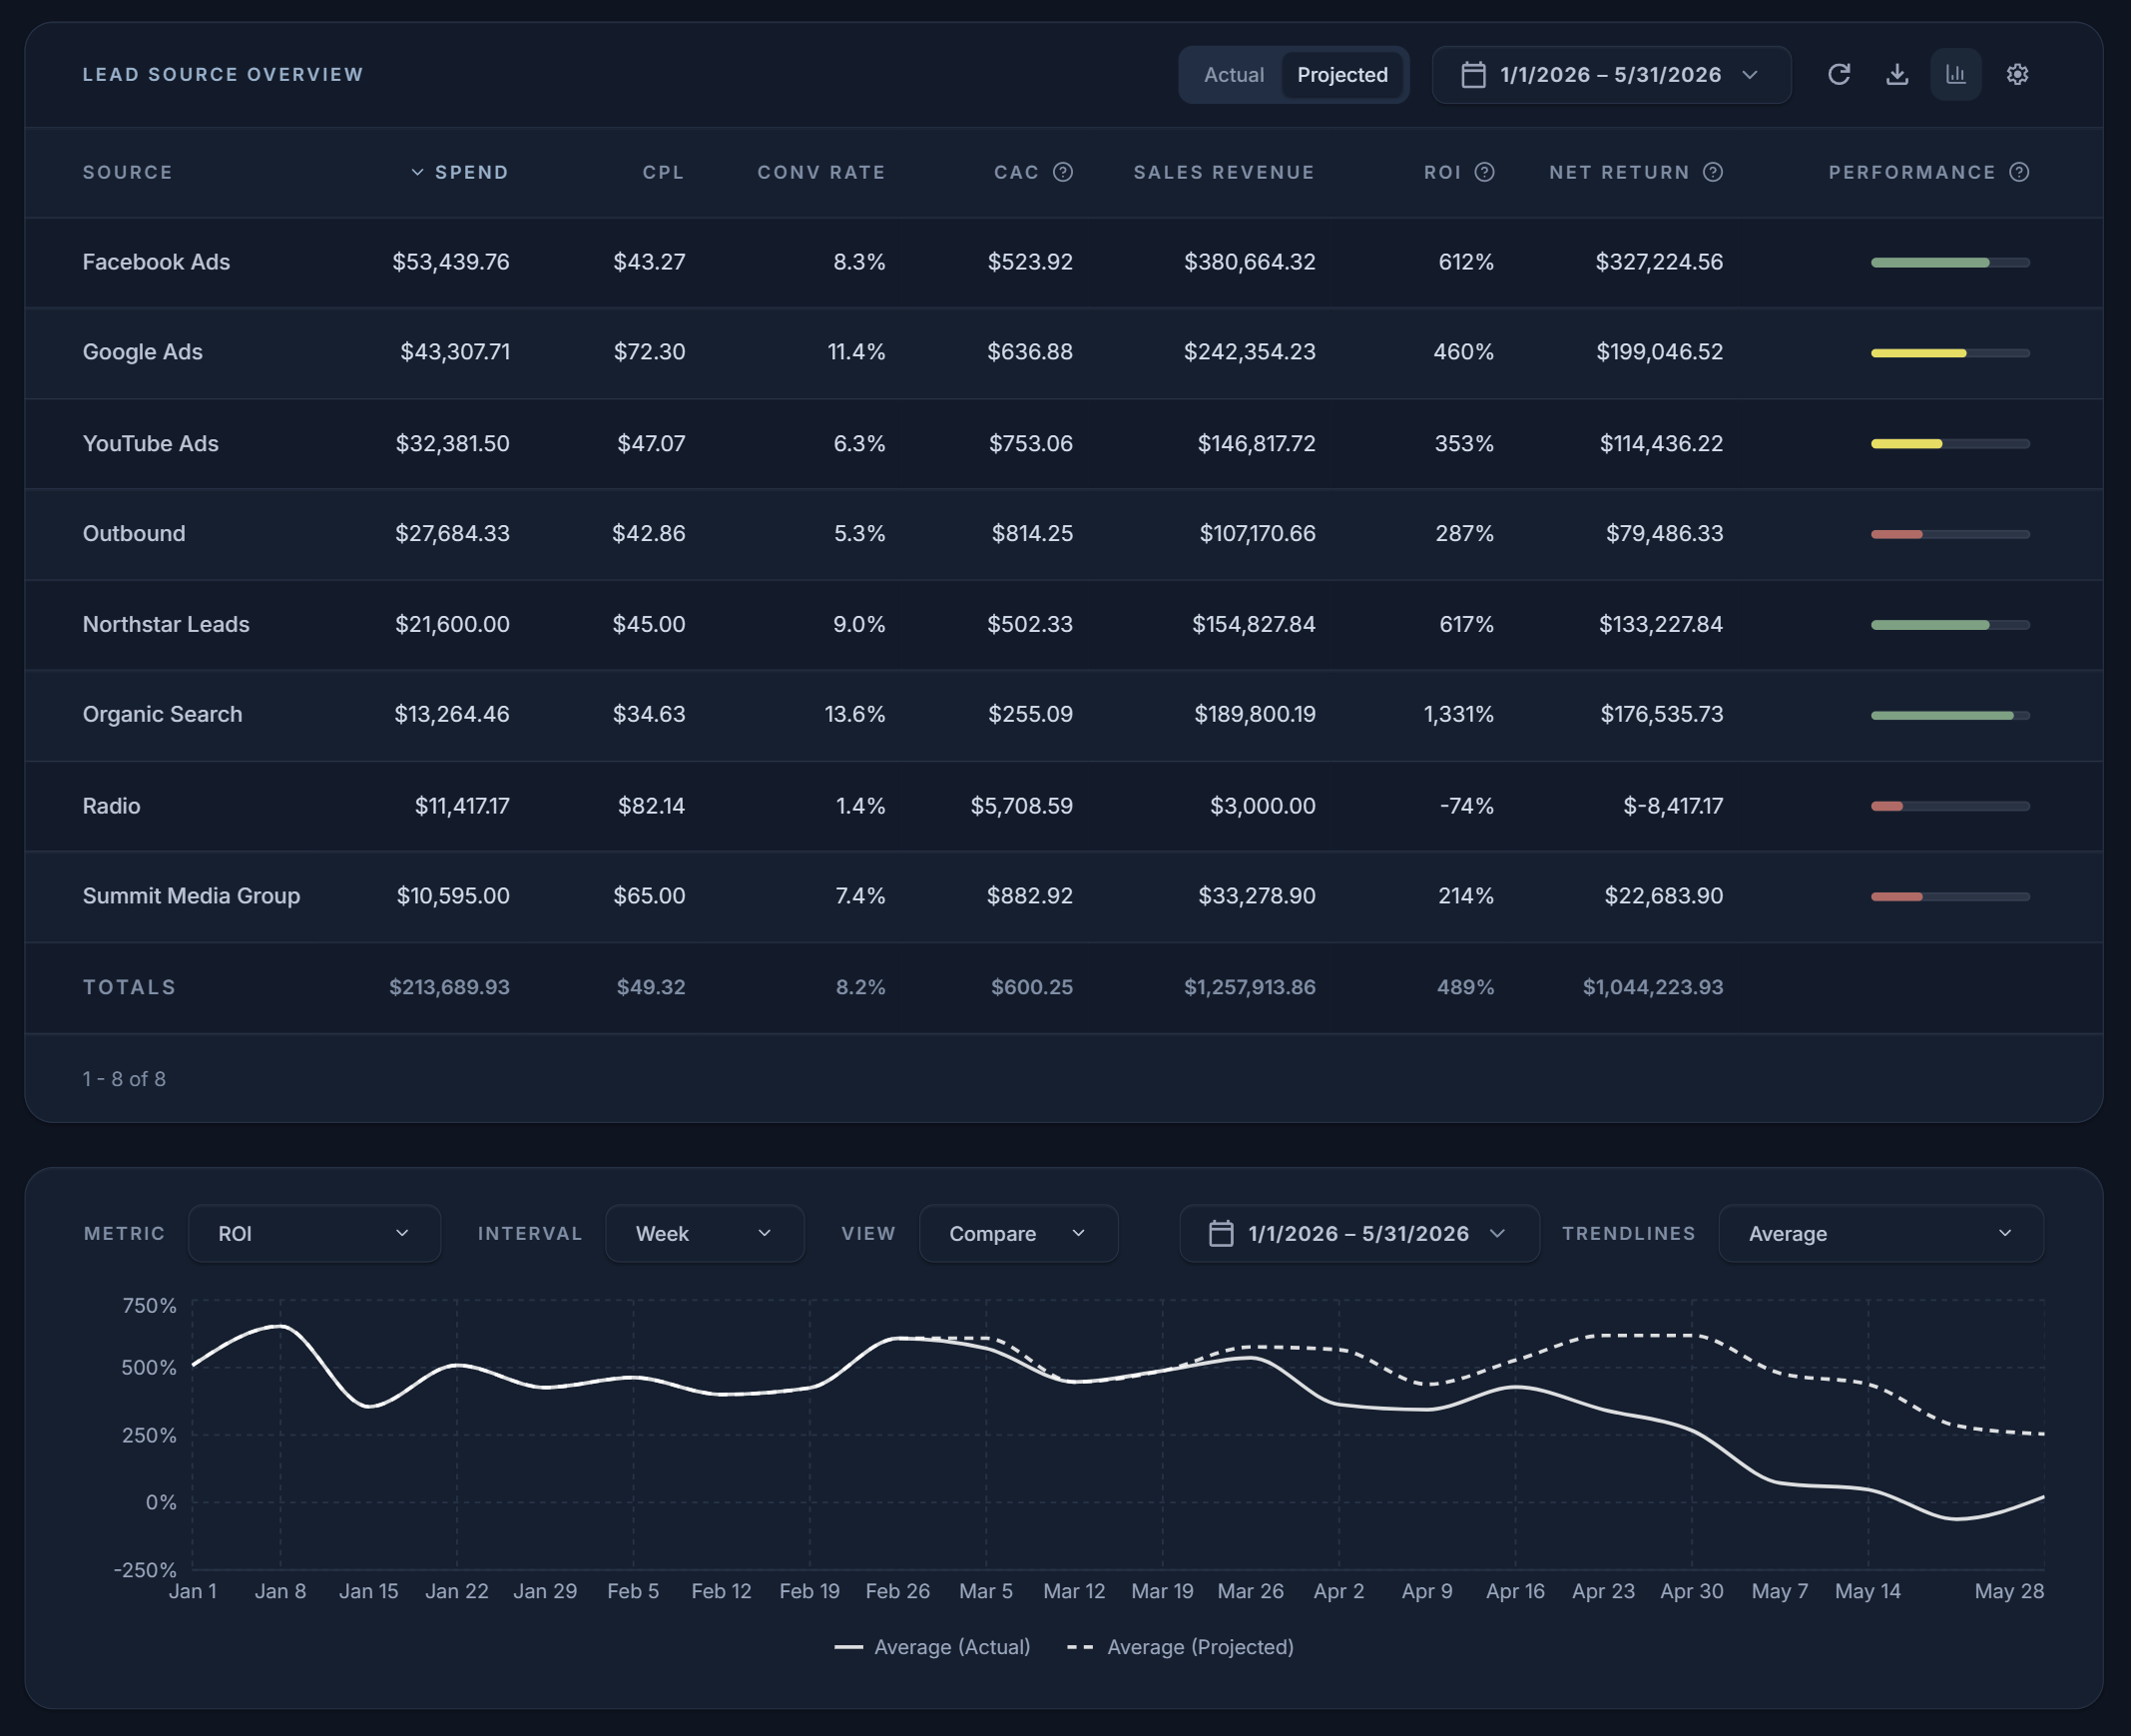Image resolution: width=2131 pixels, height=1736 pixels.
Task: Click the Google Ads CPL $72.30
Action: click(649, 352)
